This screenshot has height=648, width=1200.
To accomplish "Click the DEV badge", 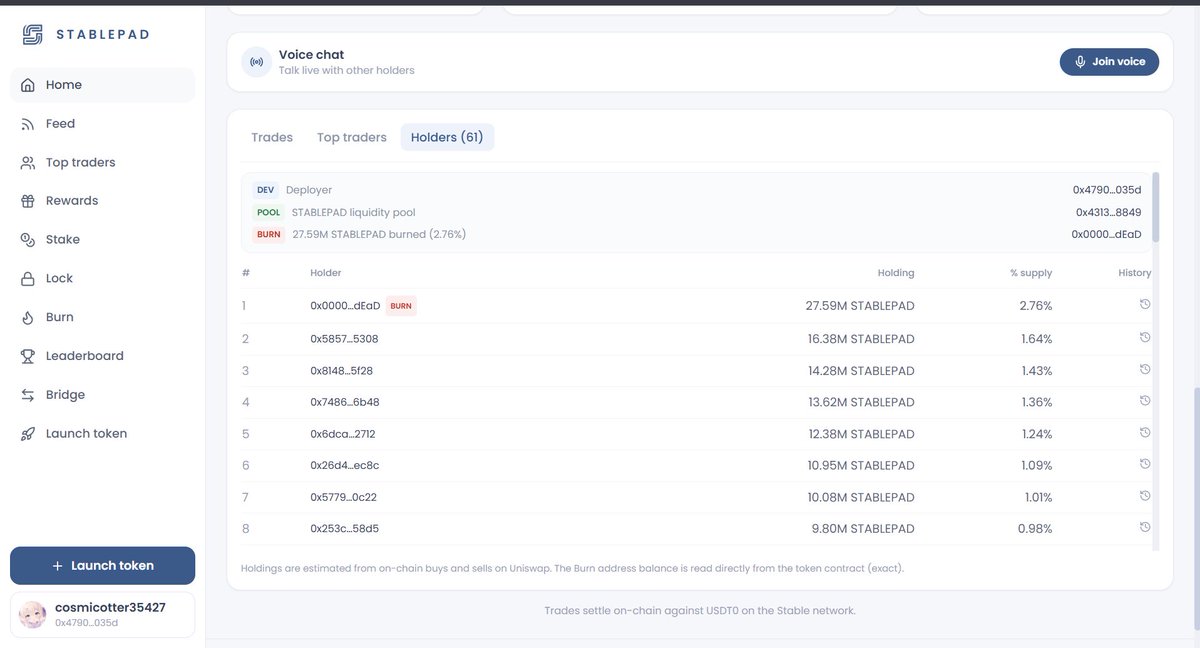I will (x=266, y=190).
